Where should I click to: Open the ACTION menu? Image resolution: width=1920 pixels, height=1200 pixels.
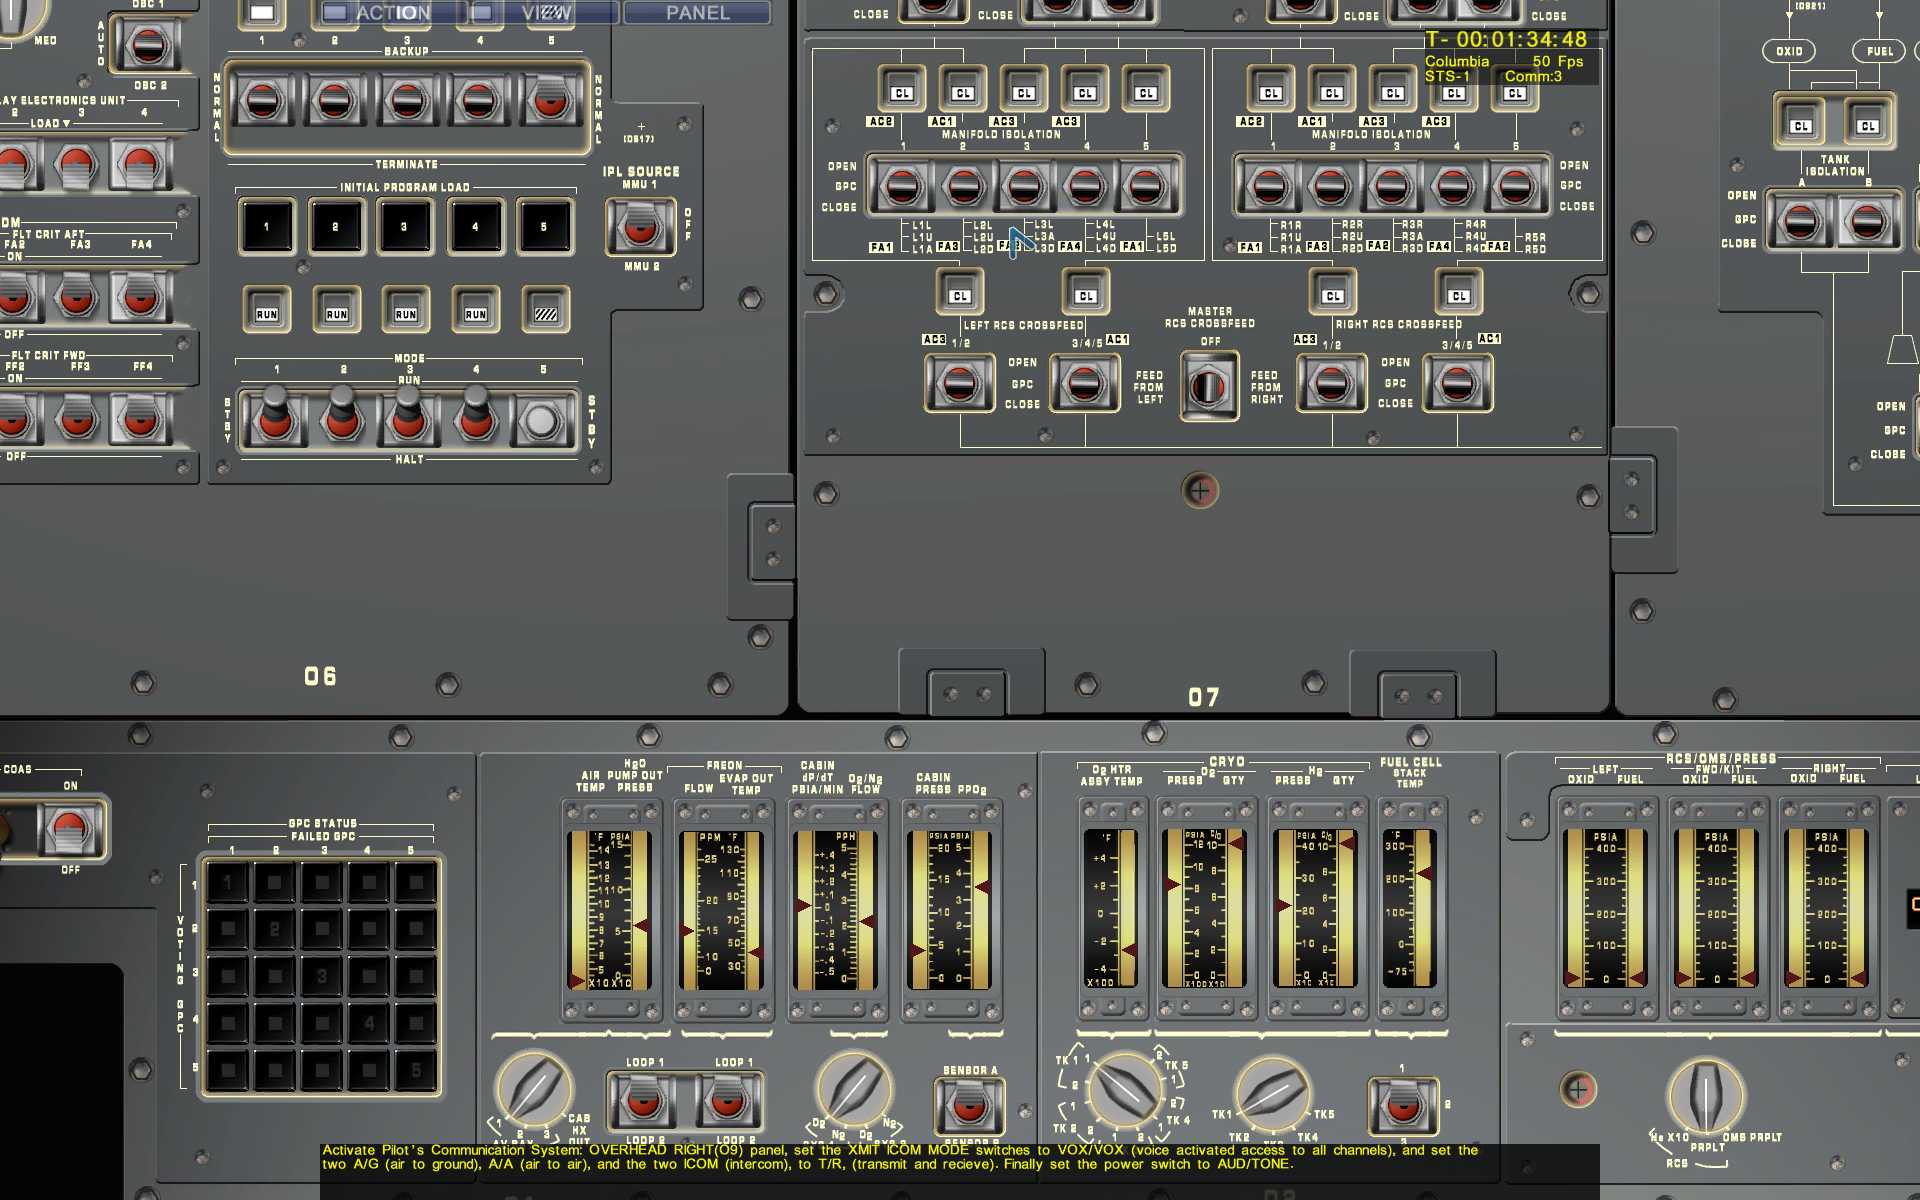pyautogui.click(x=392, y=13)
